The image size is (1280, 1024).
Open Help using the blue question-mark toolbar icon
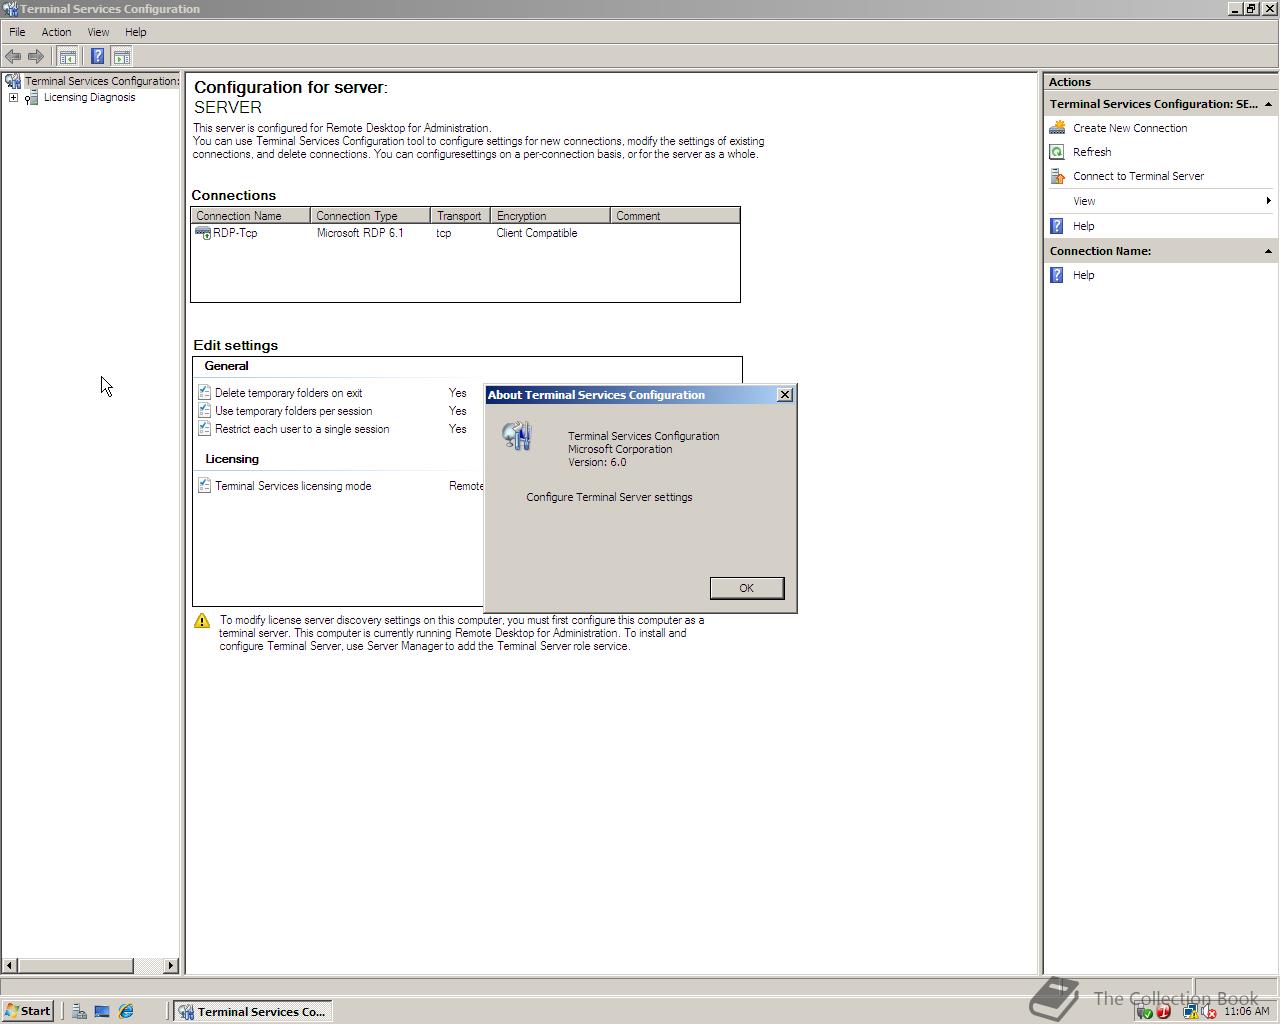[97, 56]
